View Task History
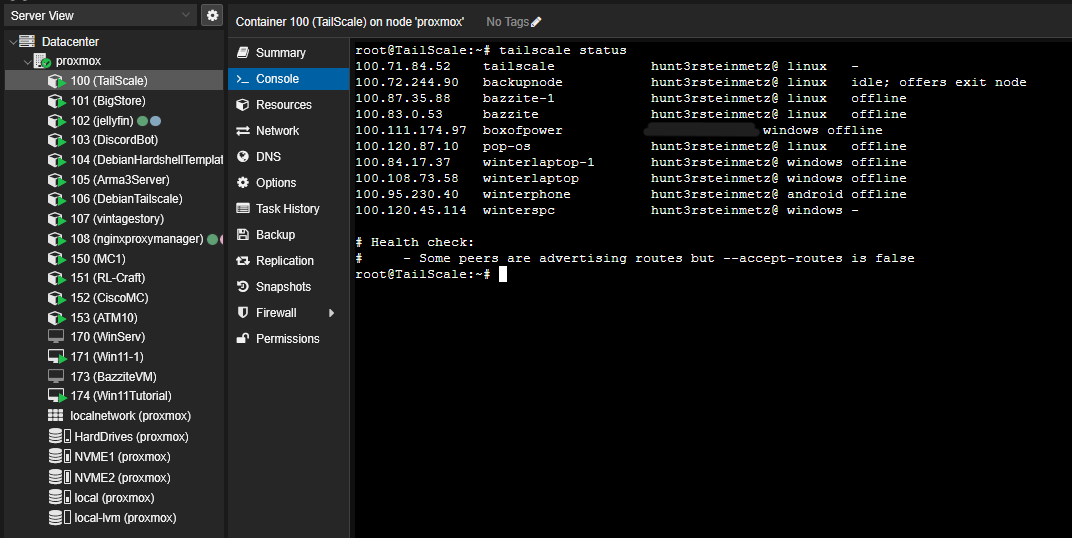This screenshot has height=538, width=1072. [288, 209]
